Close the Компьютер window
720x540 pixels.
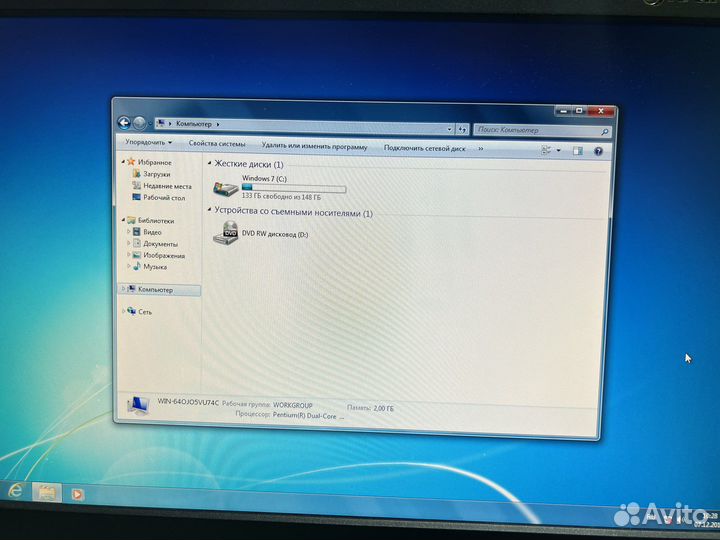[601, 111]
